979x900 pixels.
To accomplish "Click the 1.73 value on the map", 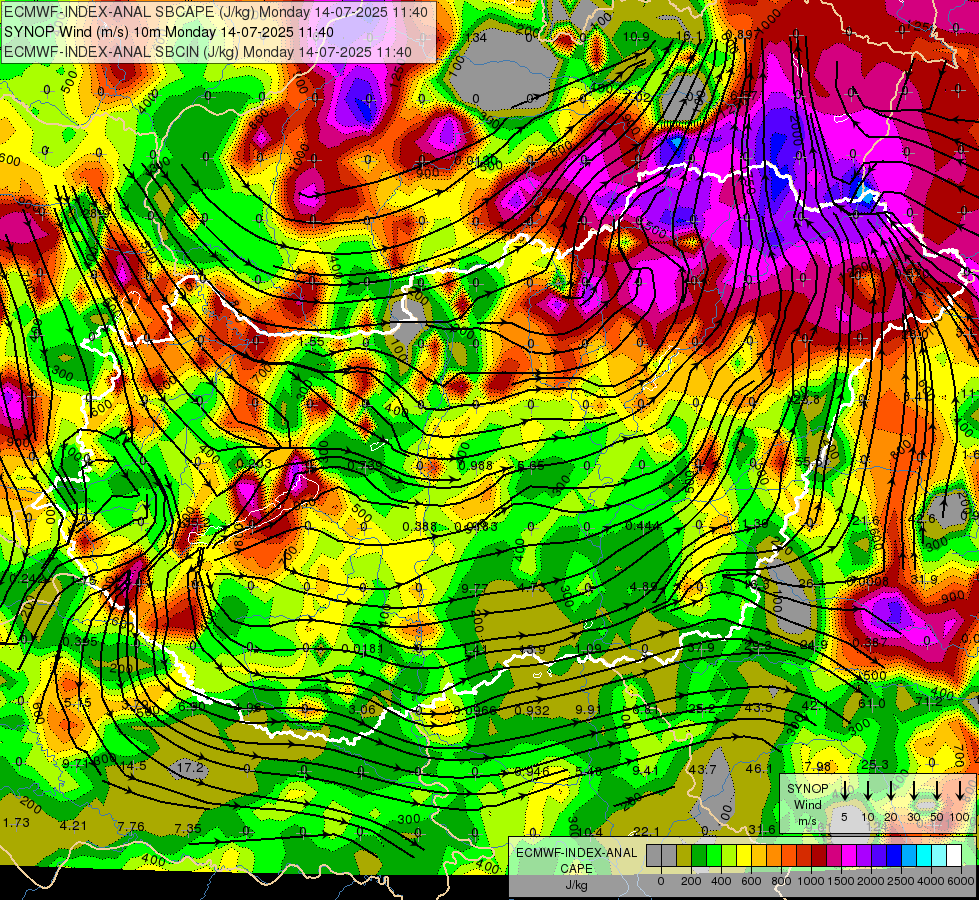I will (x=16, y=823).
